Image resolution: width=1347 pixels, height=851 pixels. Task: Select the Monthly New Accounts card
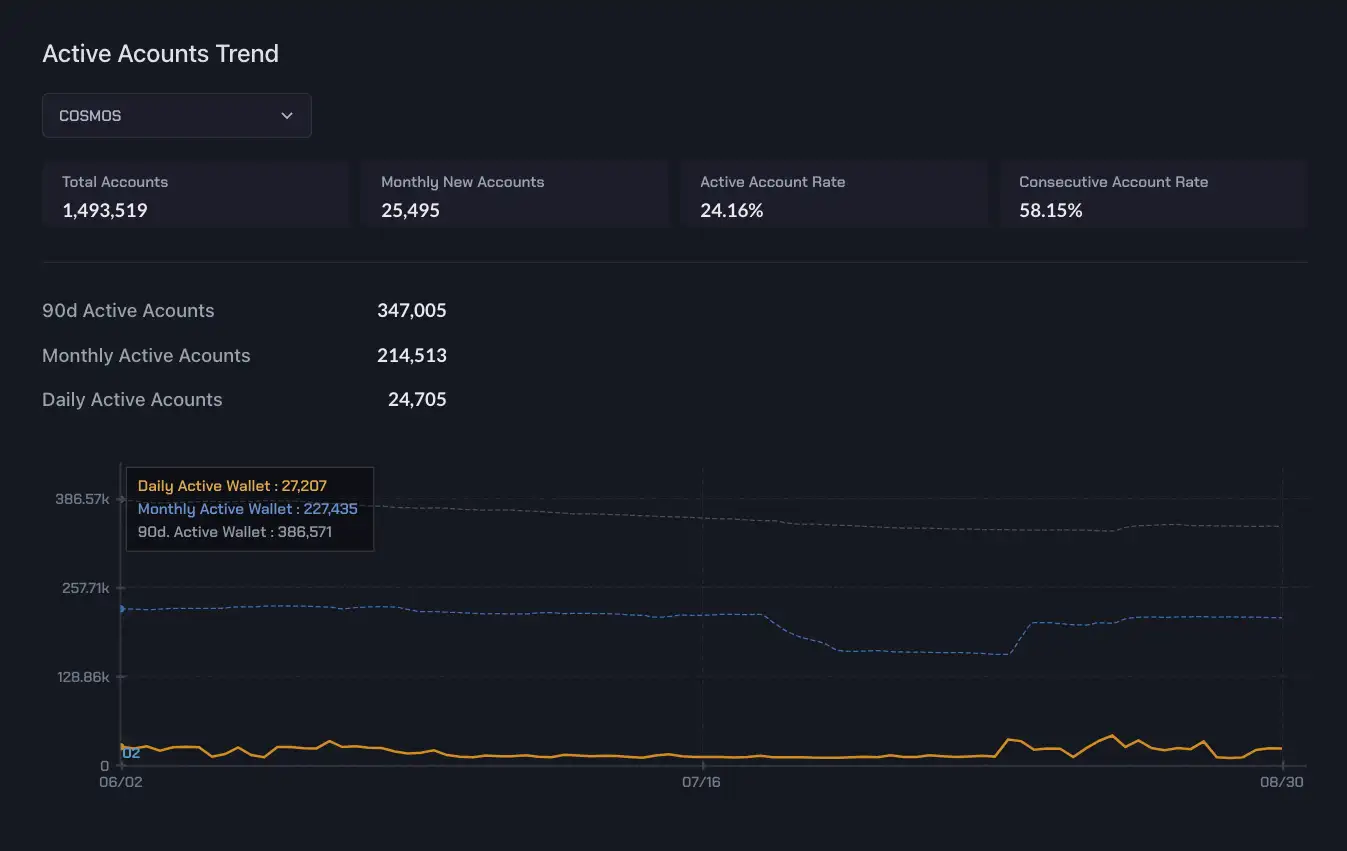(x=514, y=195)
